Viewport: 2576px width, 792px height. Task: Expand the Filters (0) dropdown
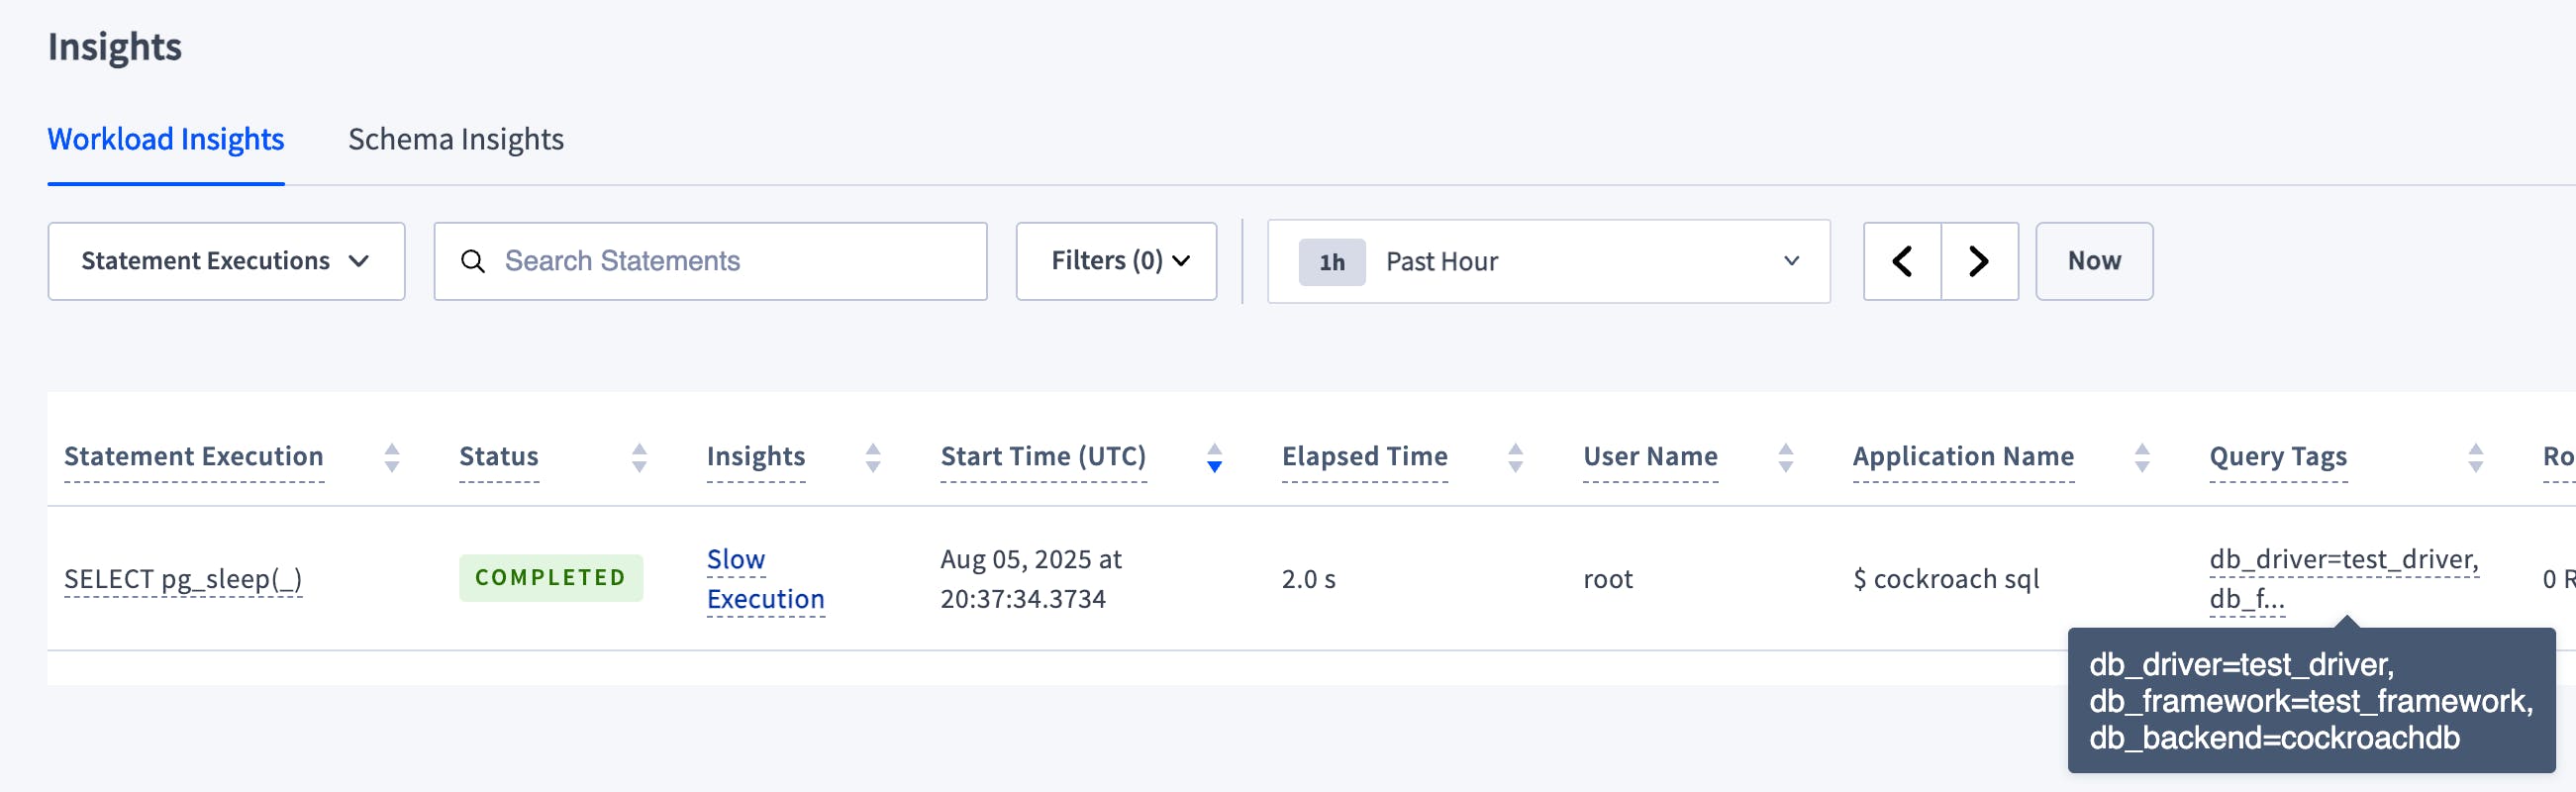(1115, 261)
